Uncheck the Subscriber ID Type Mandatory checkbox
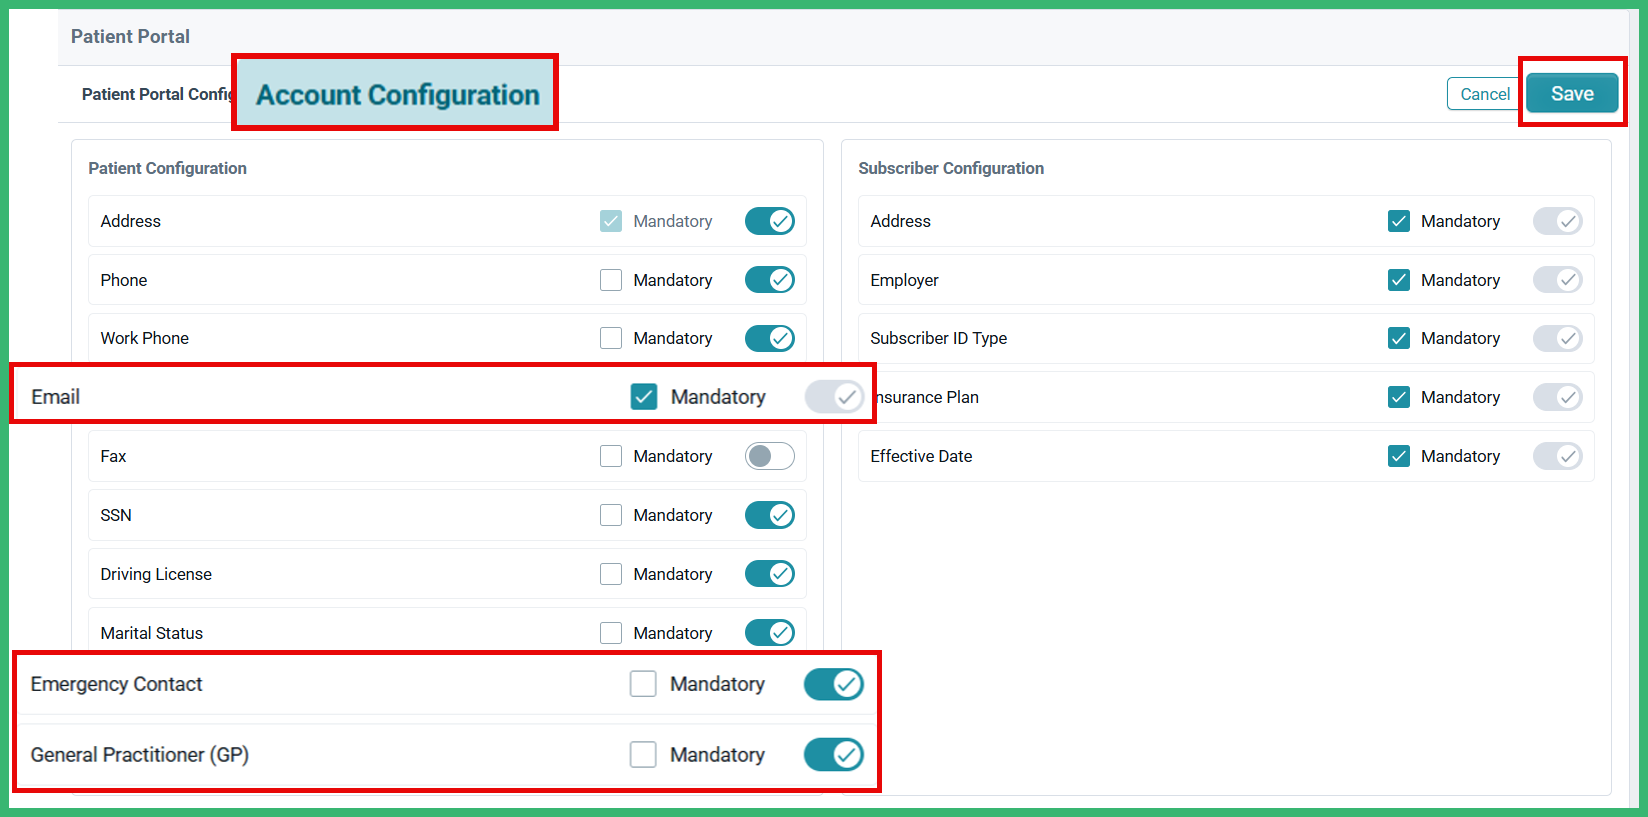This screenshot has width=1648, height=817. click(x=1399, y=338)
